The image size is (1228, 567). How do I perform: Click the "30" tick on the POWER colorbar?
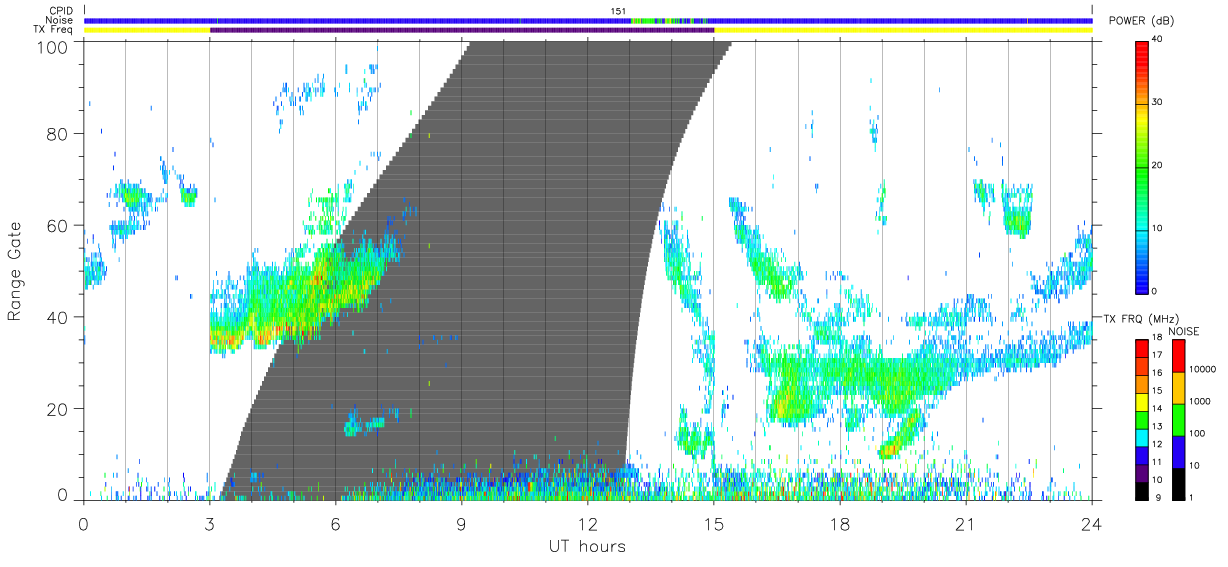1159,102
